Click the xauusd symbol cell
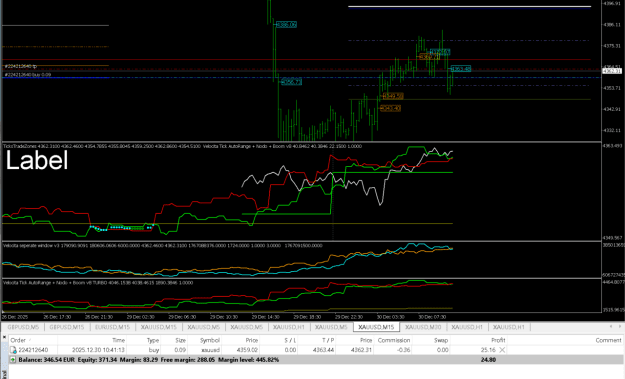Screen dimensions: 625x379 tap(210, 350)
